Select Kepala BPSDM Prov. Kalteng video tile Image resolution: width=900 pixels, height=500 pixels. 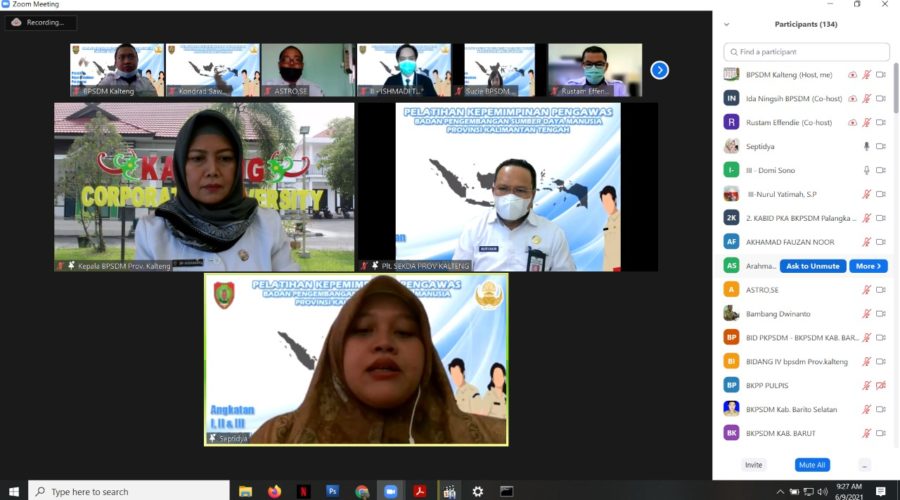coord(204,187)
